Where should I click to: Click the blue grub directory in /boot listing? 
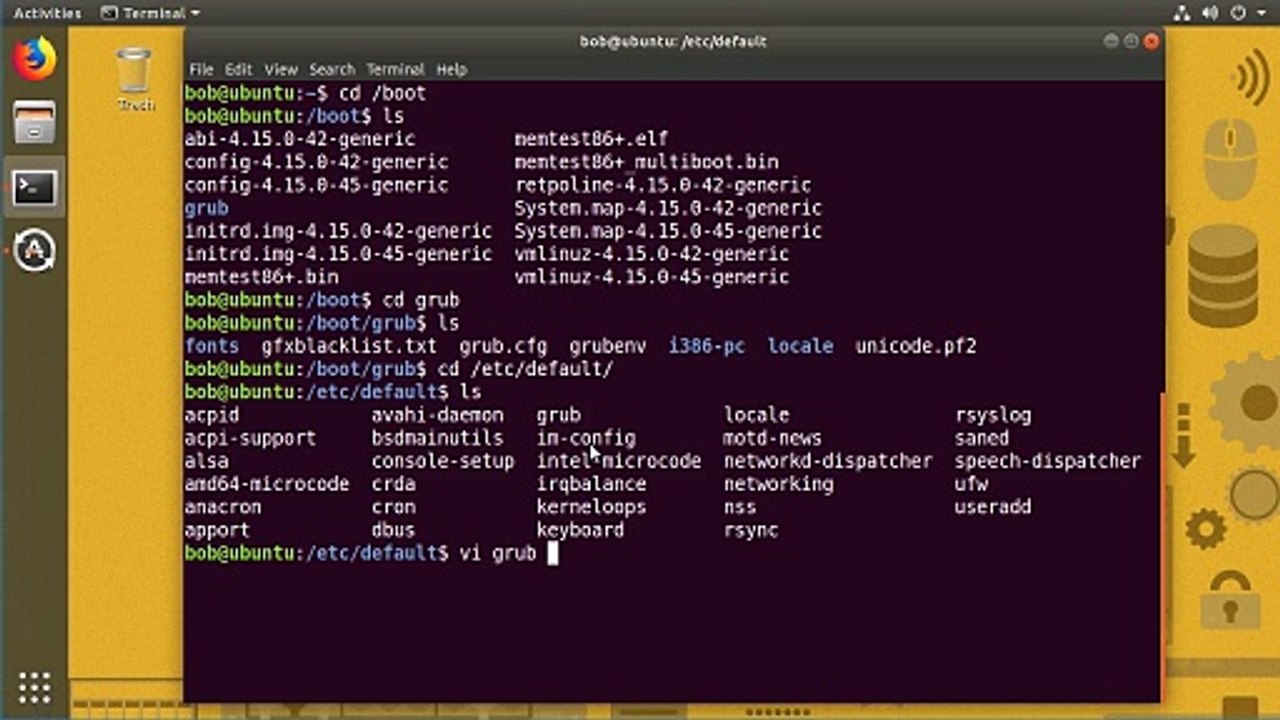(x=206, y=208)
